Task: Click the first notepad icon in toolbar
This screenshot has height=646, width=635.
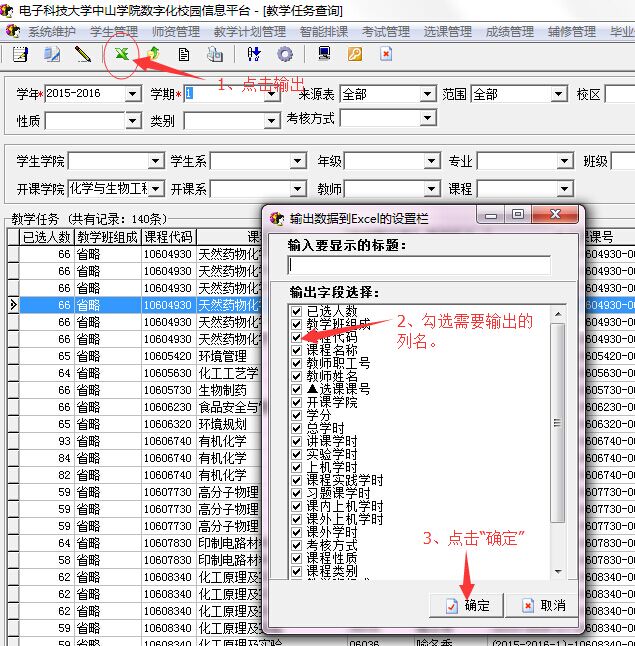Action: point(20,54)
